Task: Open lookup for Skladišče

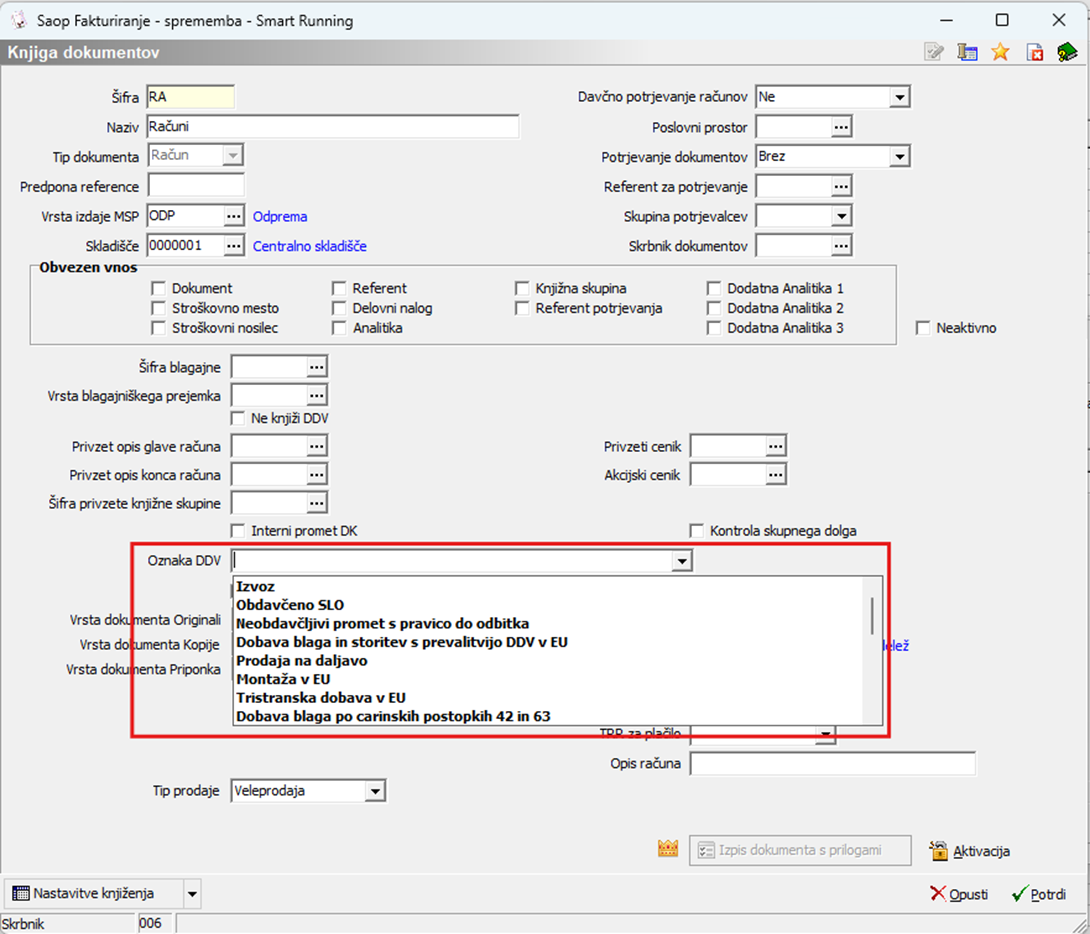Action: pyautogui.click(x=234, y=245)
